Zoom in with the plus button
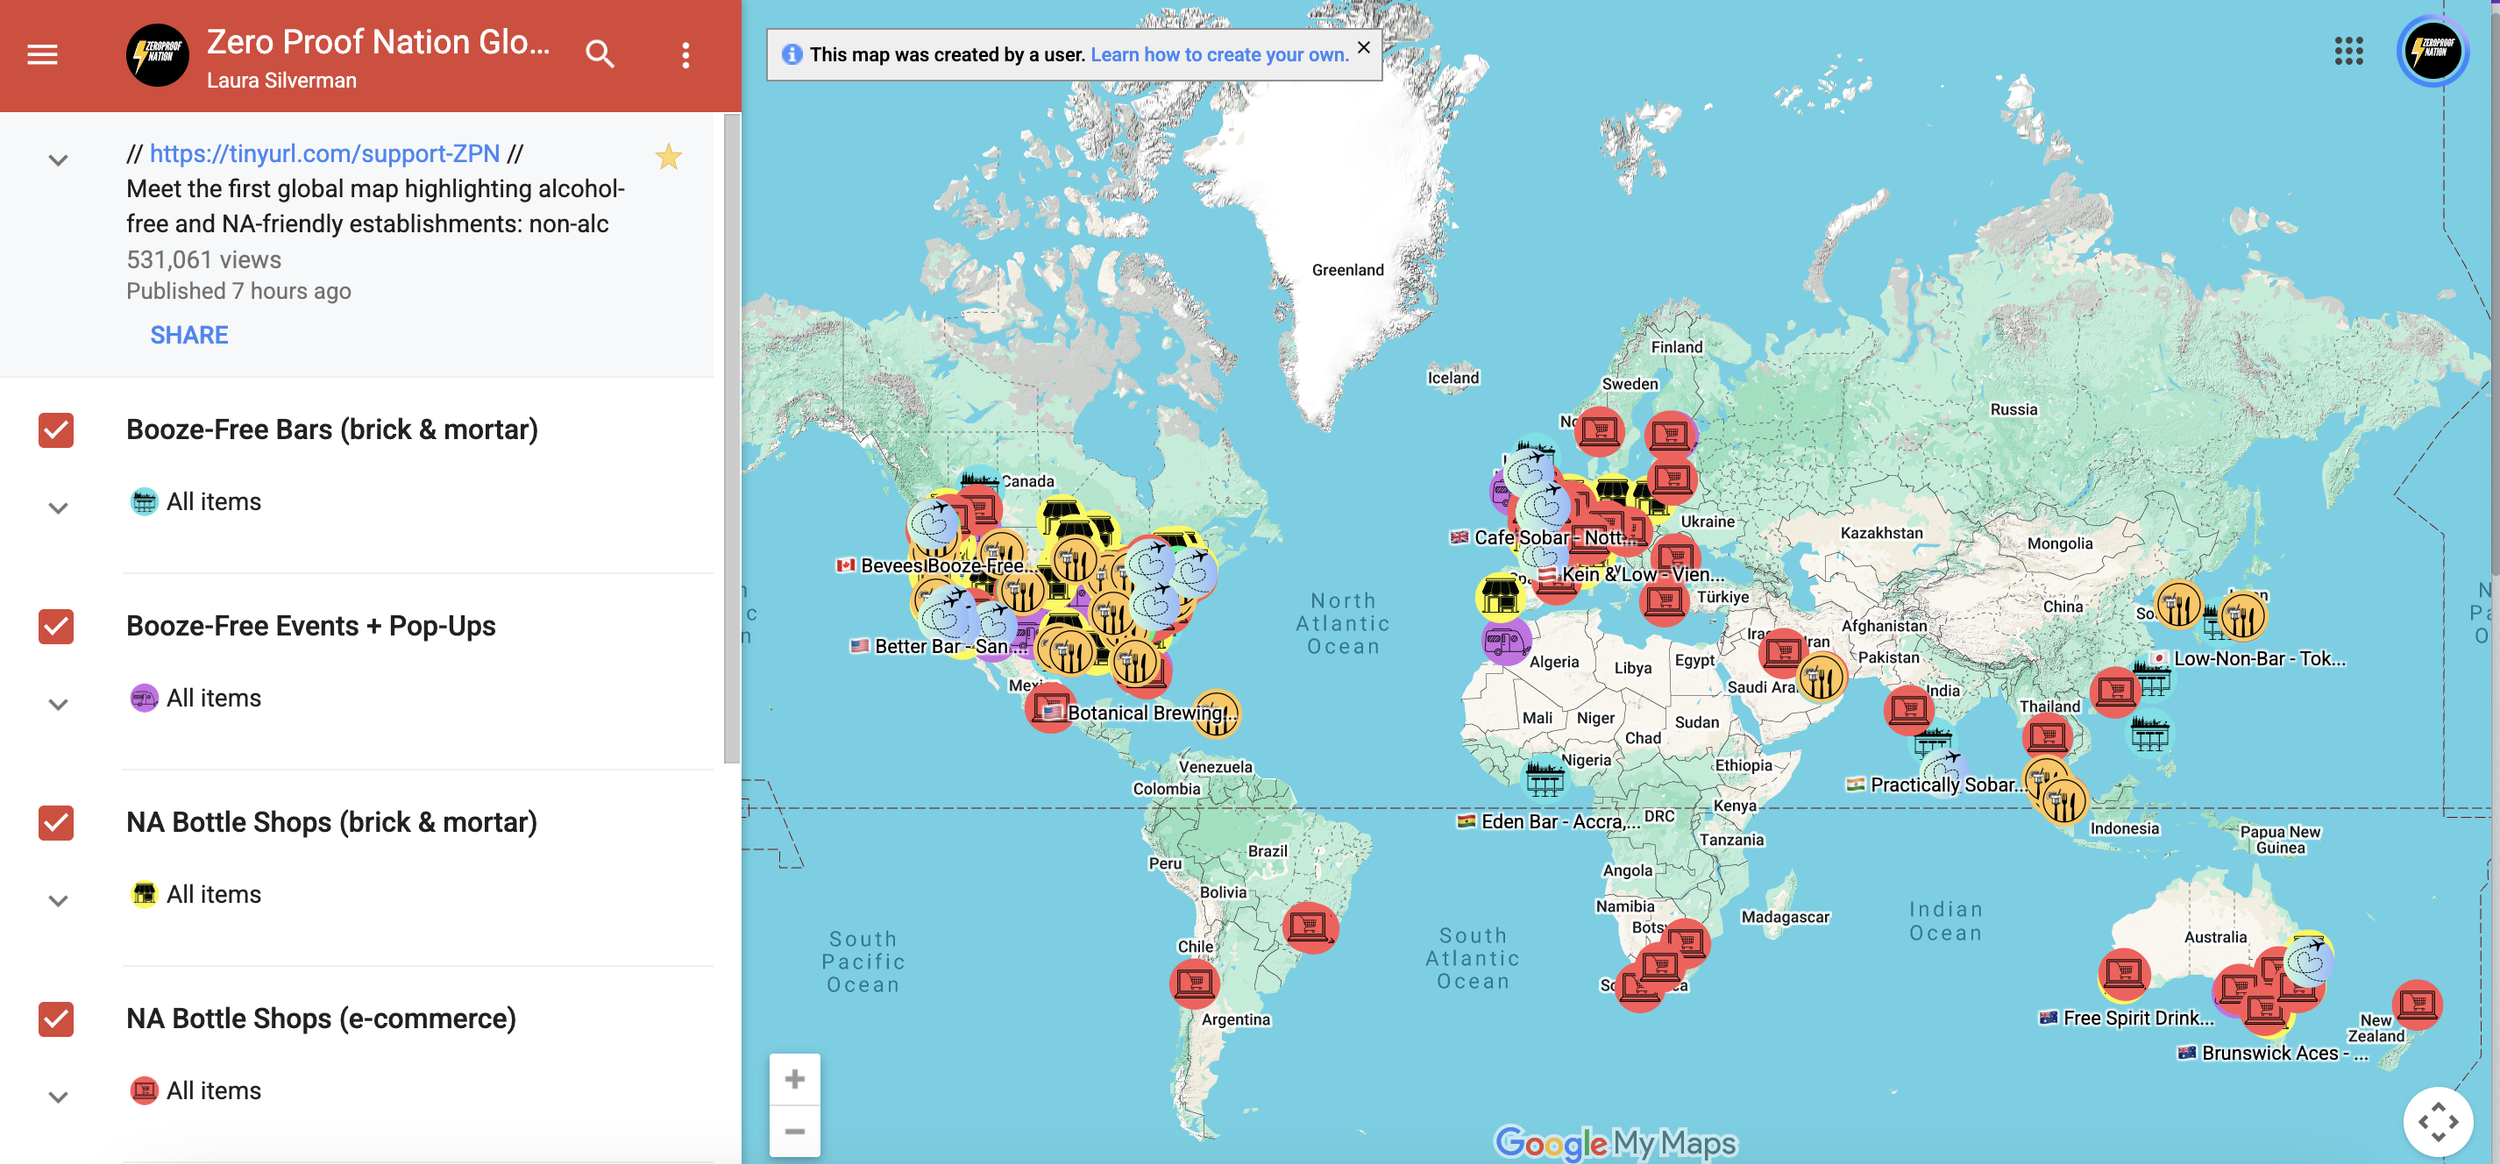Image resolution: width=2500 pixels, height=1164 pixels. pyautogui.click(x=795, y=1079)
